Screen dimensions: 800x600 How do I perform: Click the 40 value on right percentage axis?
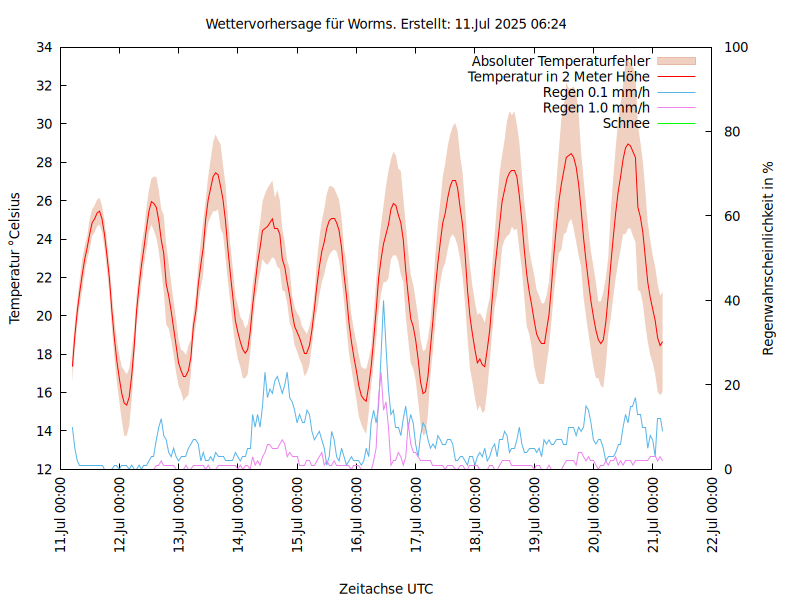click(731, 301)
